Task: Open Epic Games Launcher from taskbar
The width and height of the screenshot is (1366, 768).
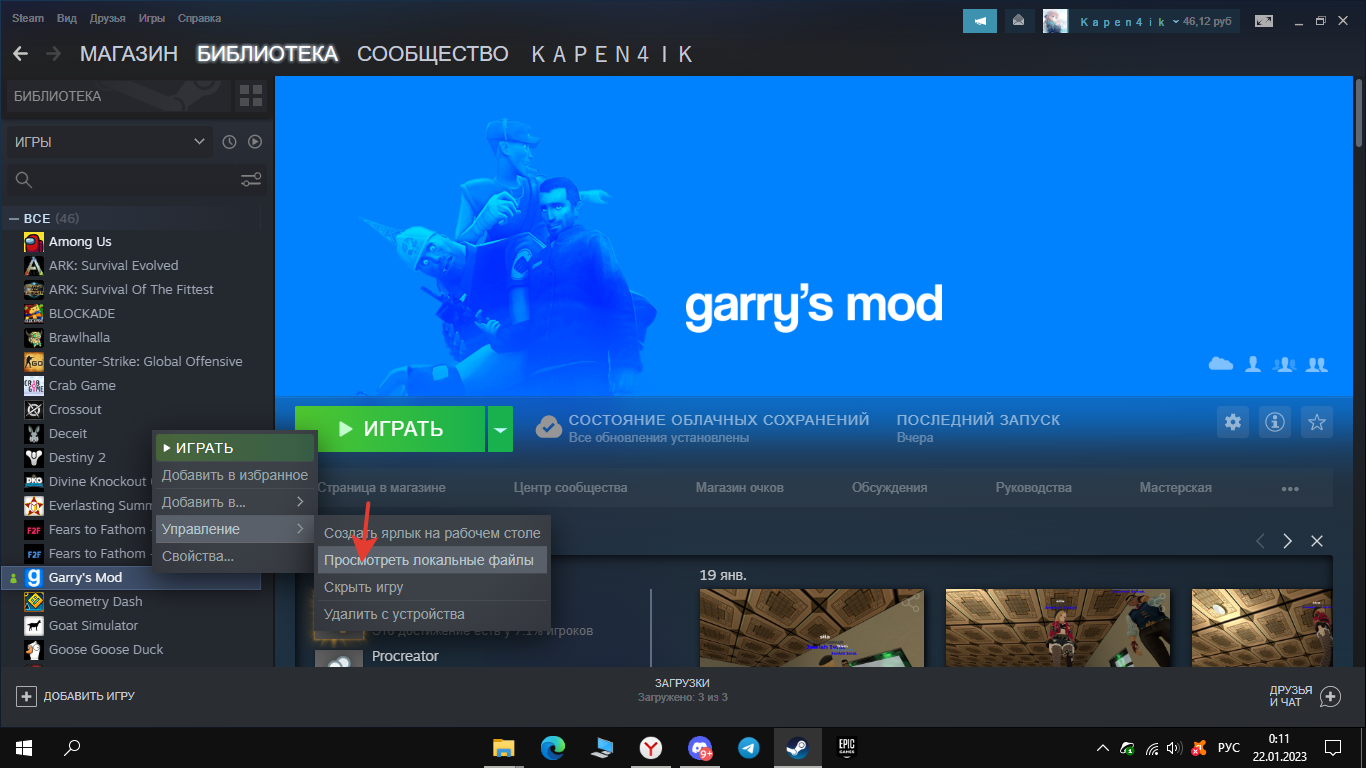Action: click(846, 747)
